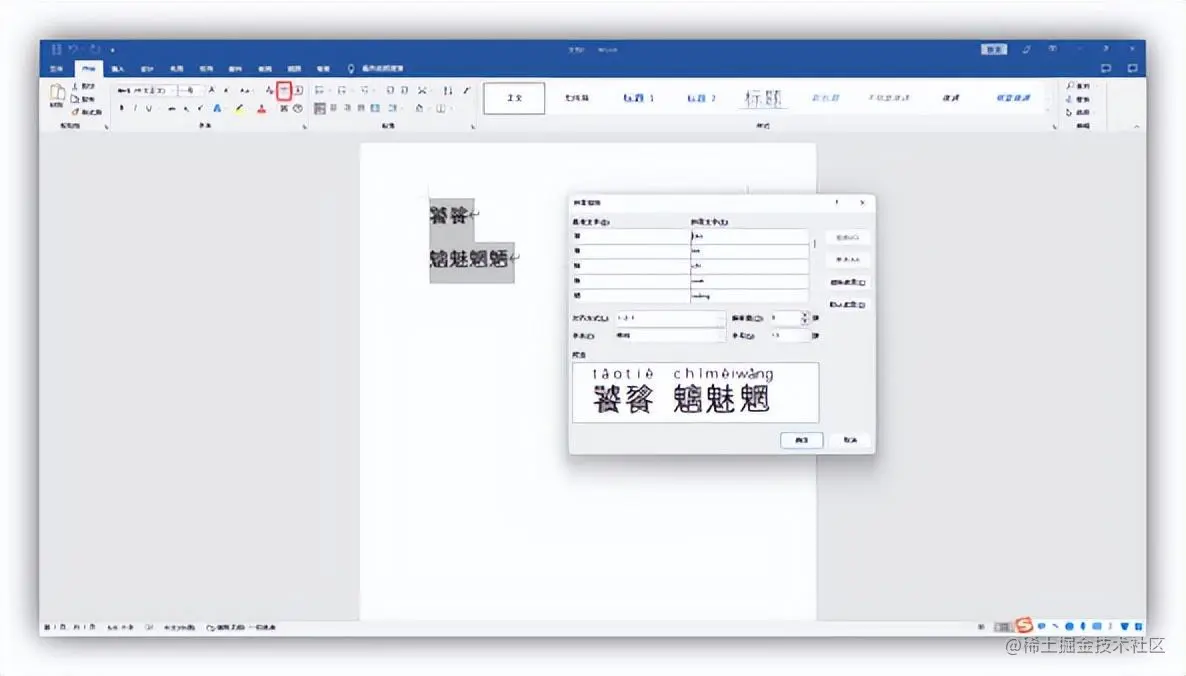
Task: Click the Copy command beside Paste
Action: [84, 99]
